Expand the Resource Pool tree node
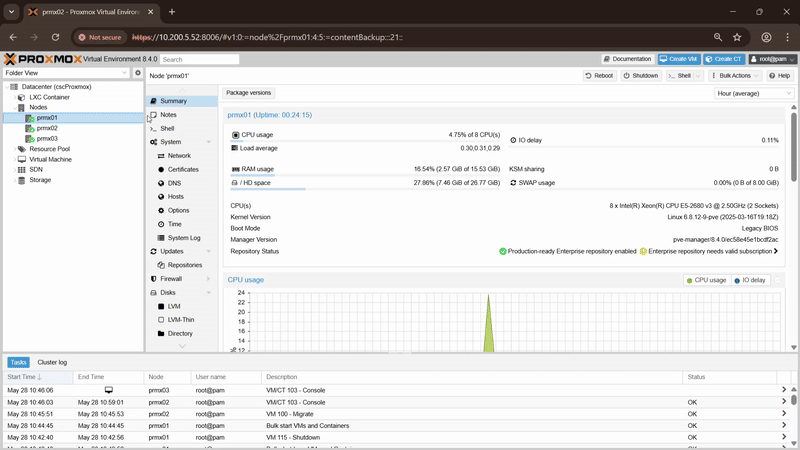The width and height of the screenshot is (800, 450). pos(14,149)
